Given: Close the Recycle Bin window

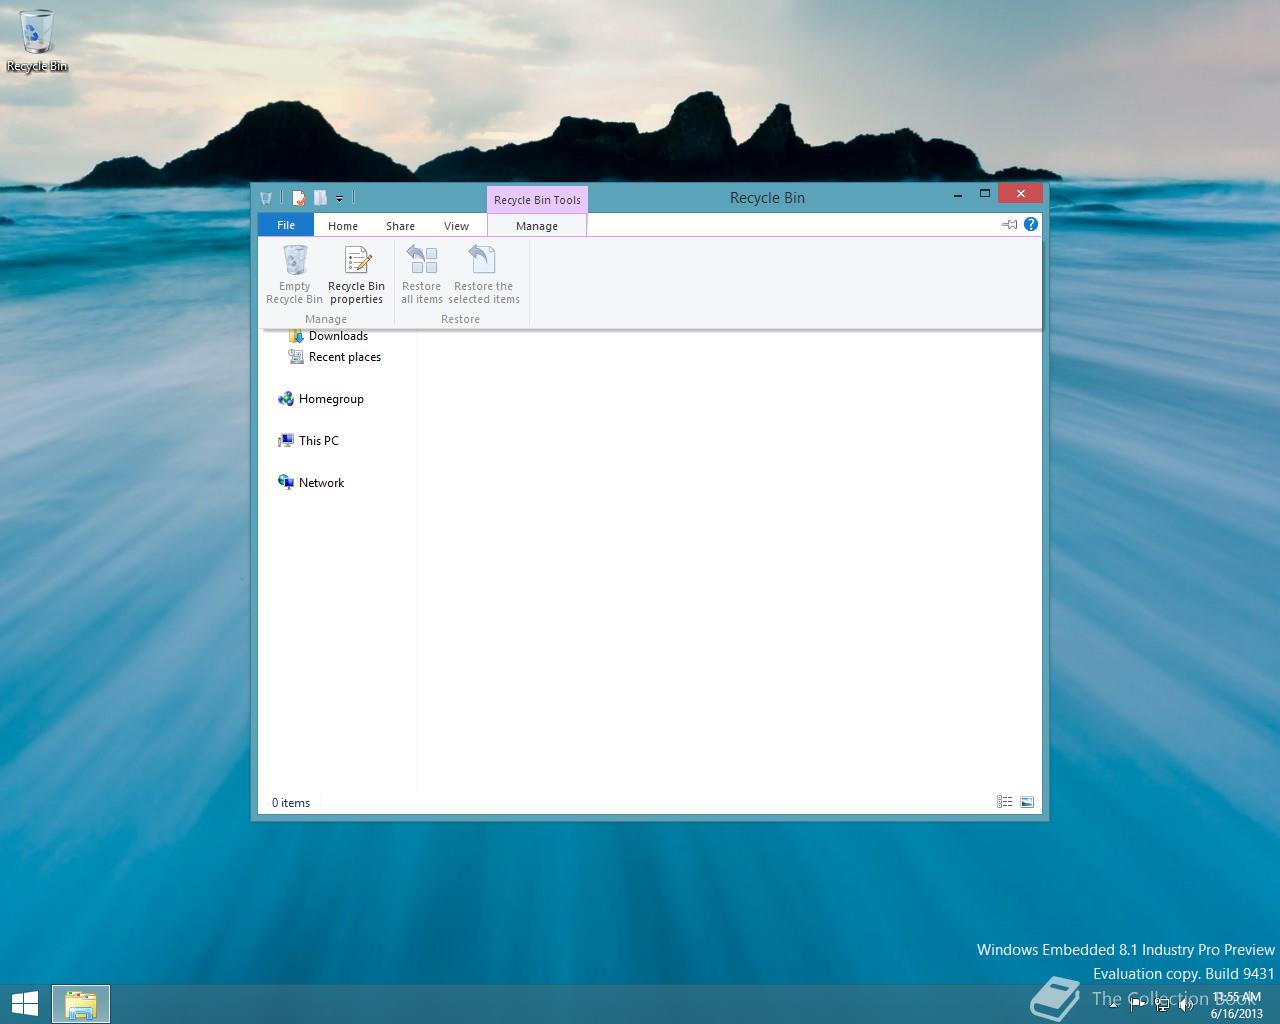Looking at the screenshot, I should pos(1020,194).
